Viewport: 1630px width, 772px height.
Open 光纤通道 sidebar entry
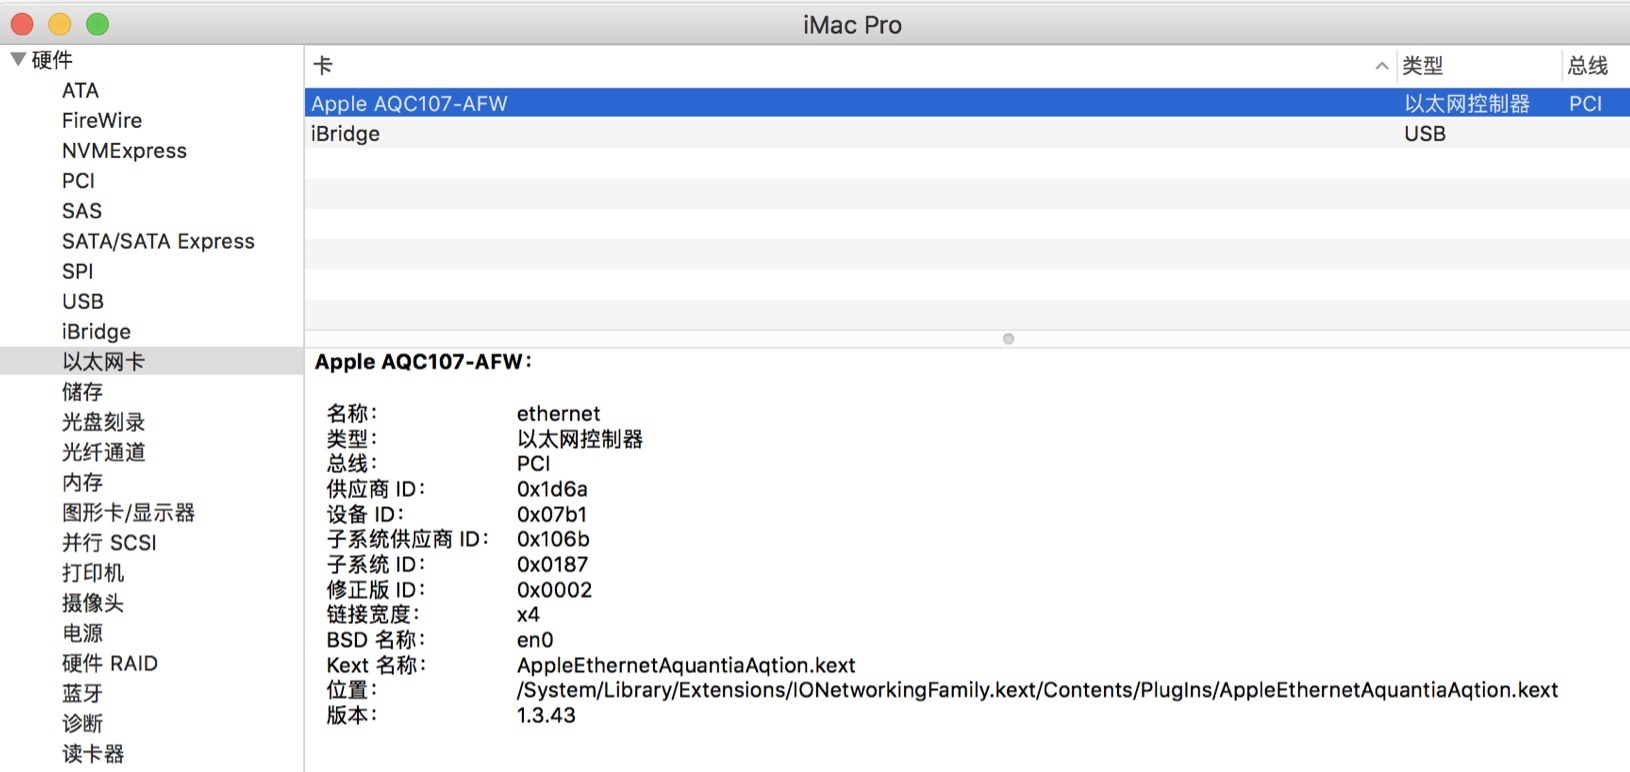click(x=103, y=452)
